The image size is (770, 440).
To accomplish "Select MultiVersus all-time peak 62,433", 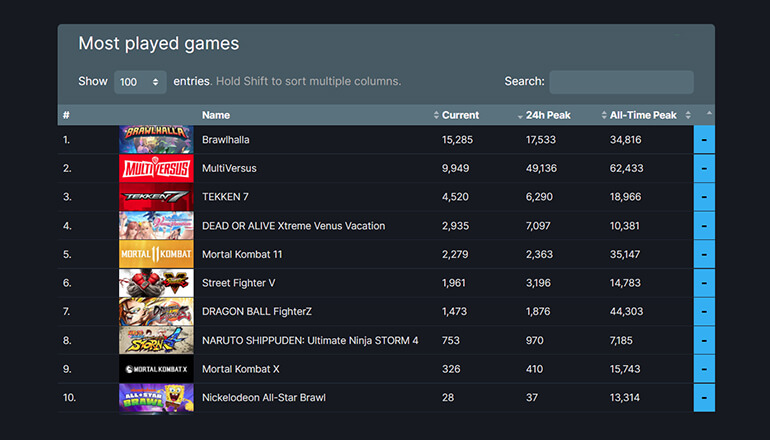I will [626, 168].
